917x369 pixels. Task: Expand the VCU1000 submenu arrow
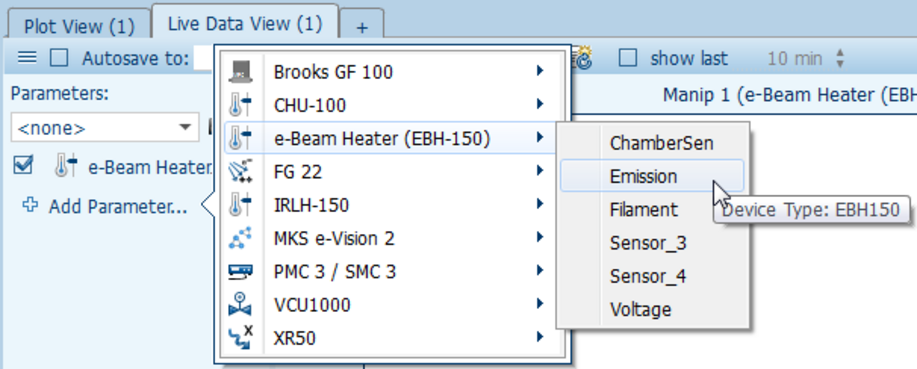coord(539,304)
